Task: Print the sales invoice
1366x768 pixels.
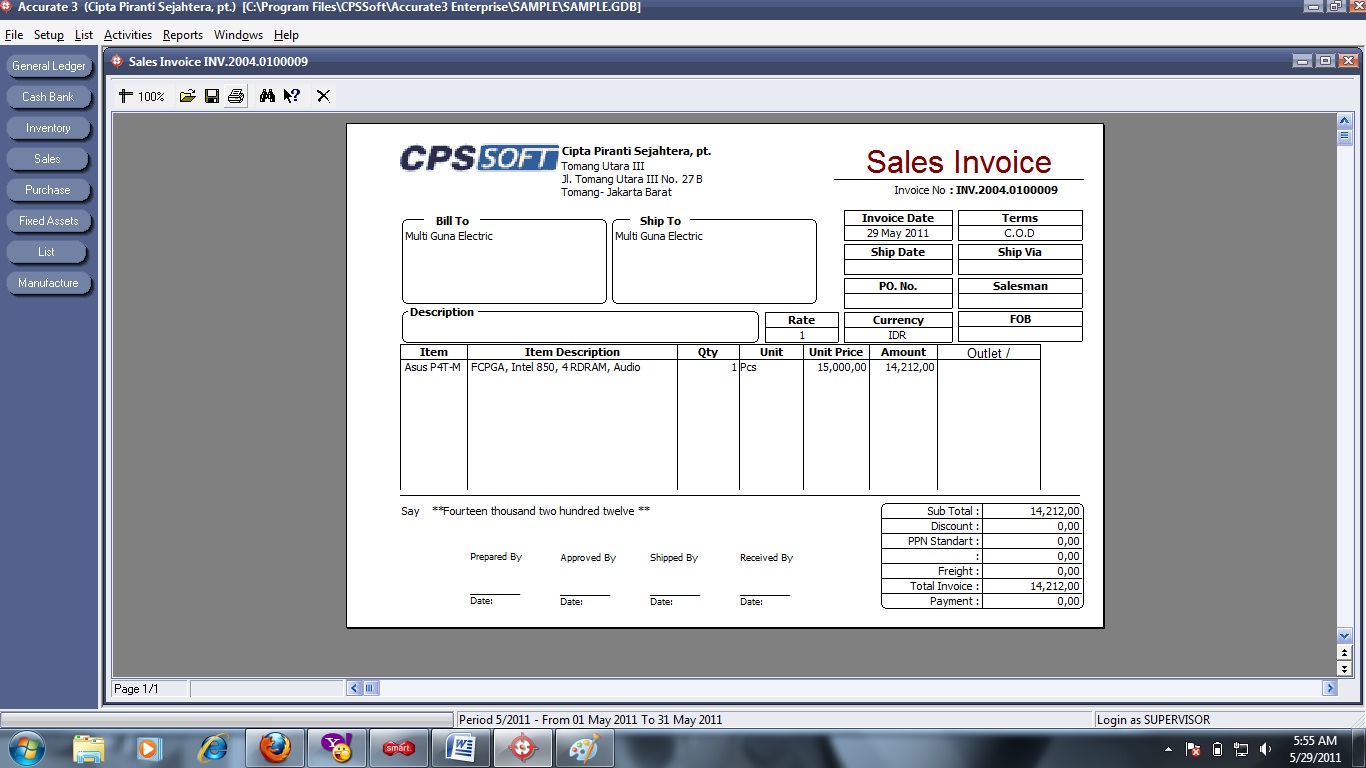Action: pos(236,96)
